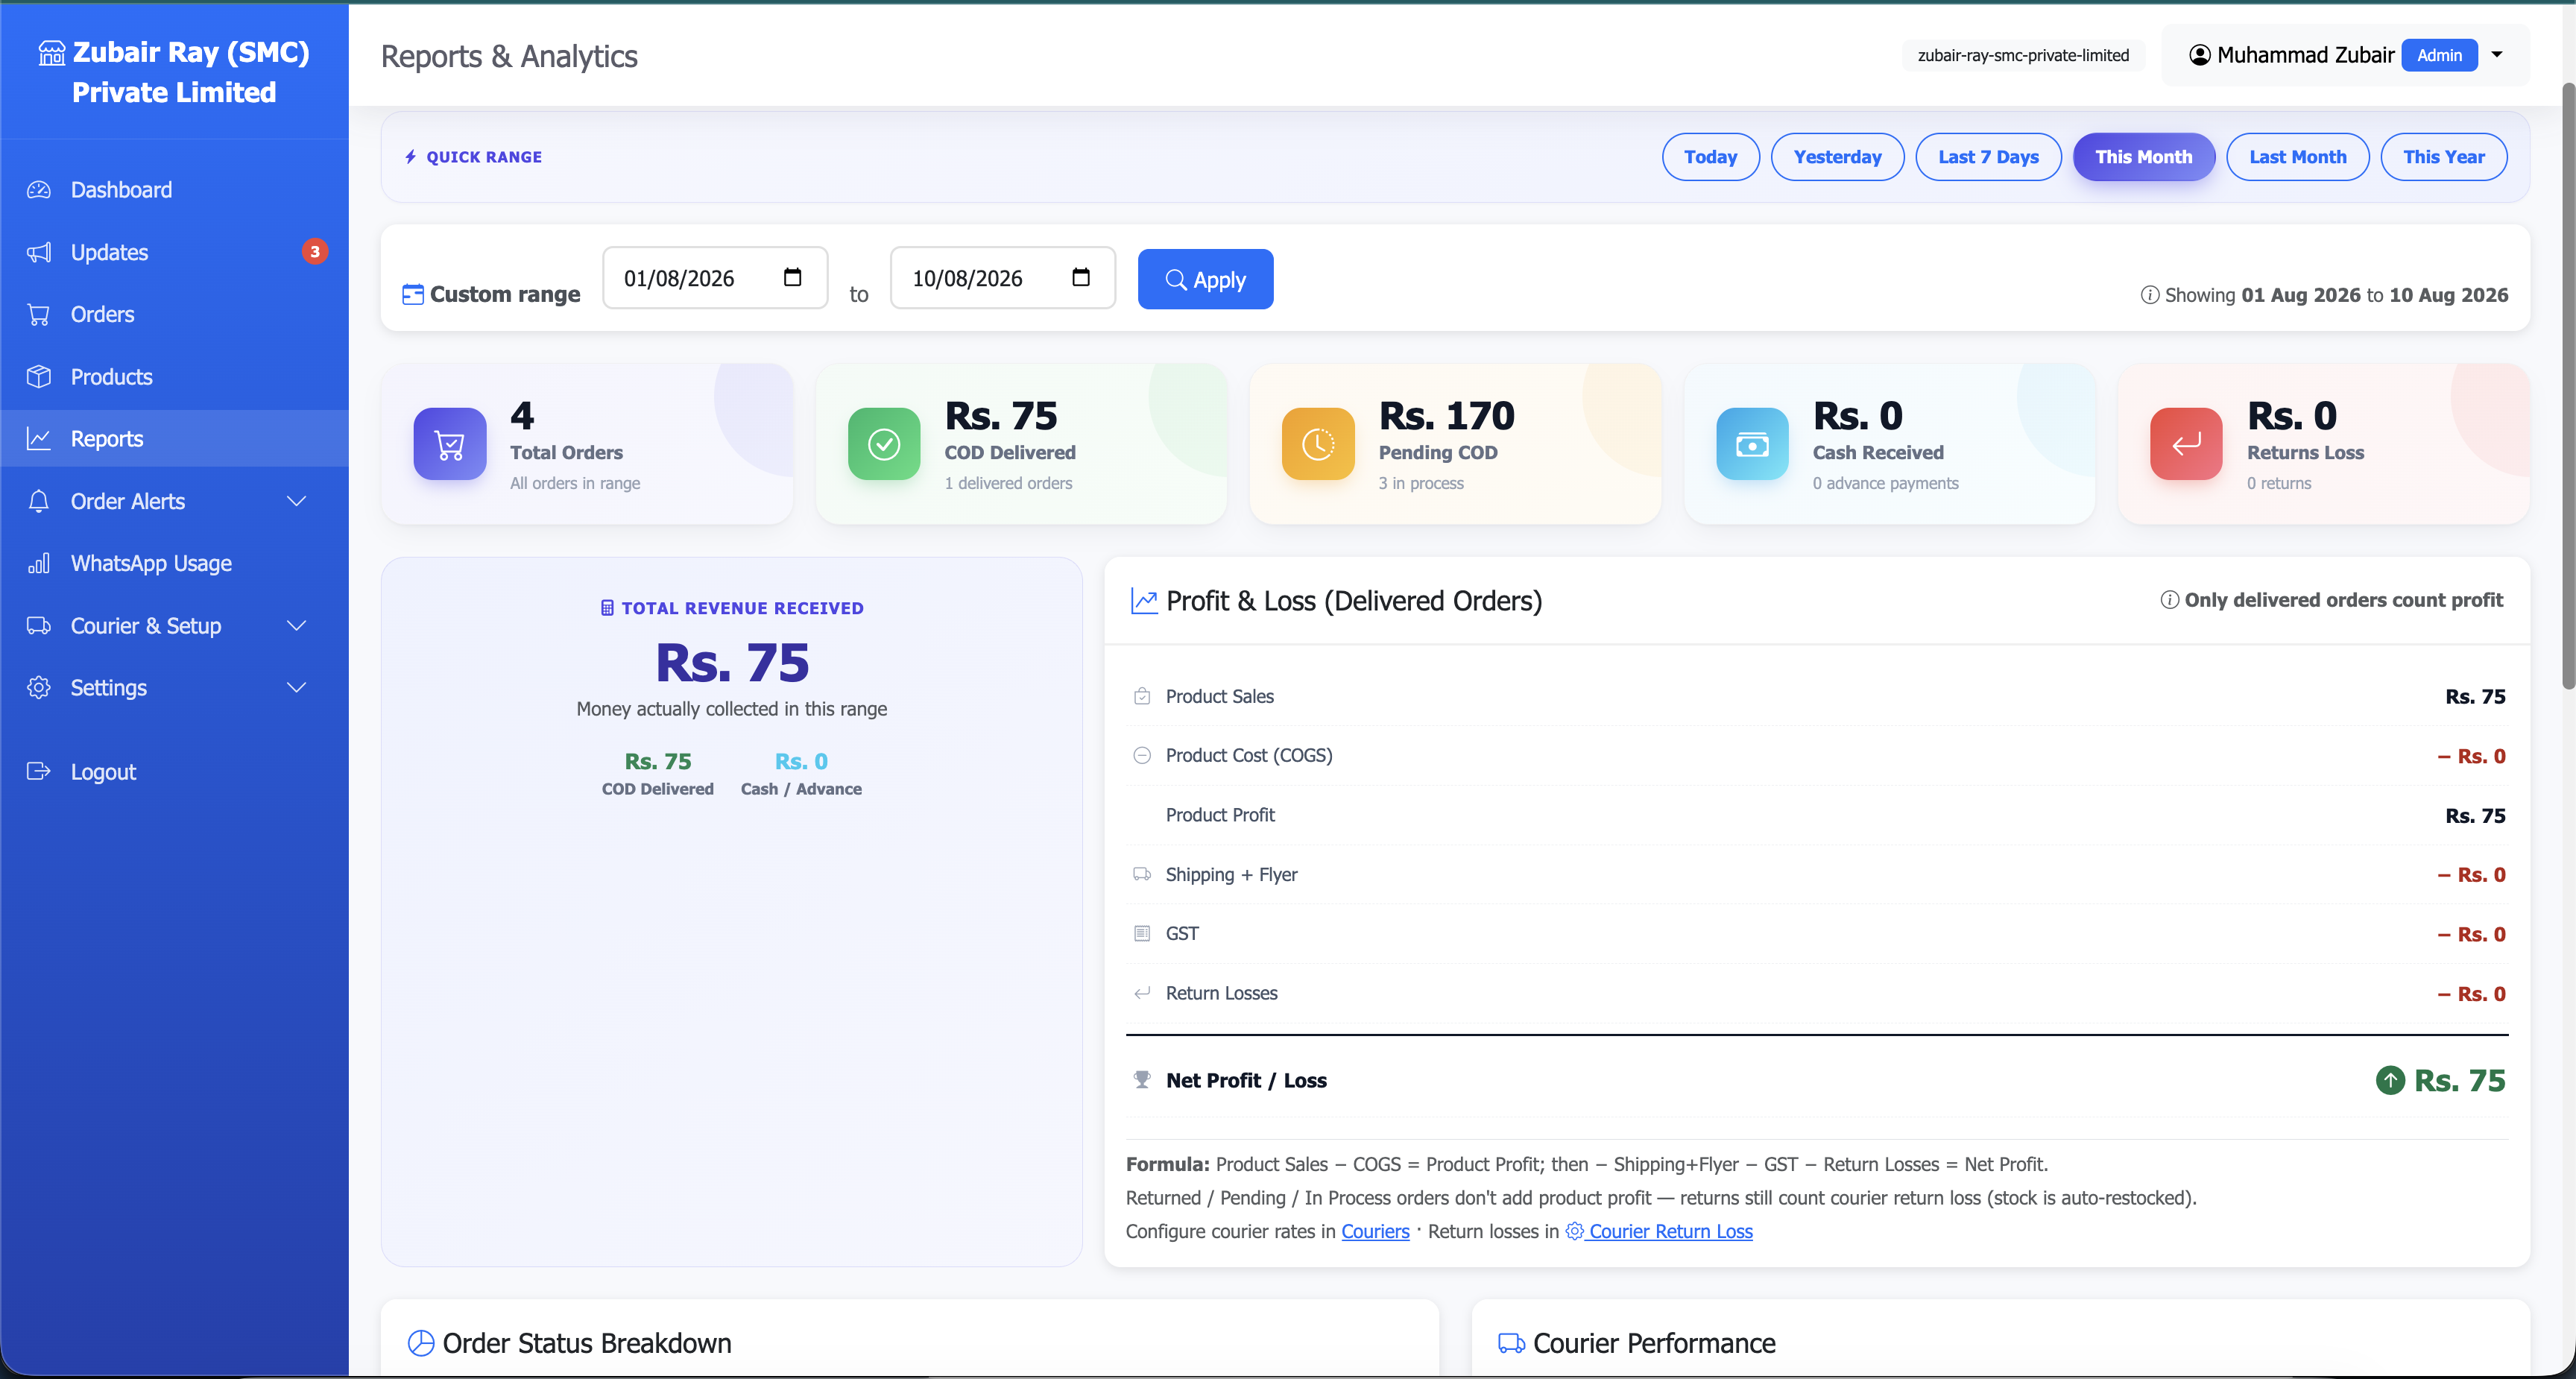This screenshot has height=1379, width=2576.
Task: Select the Last Month quick range
Action: pyautogui.click(x=2298, y=157)
